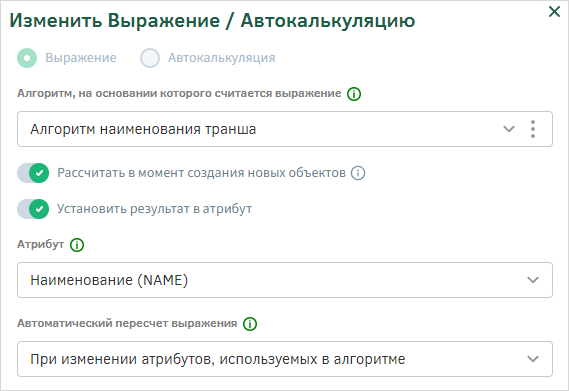Viewport: 569px width, 391px height.
Task: Click chevron arrow in Алгоритм наименования транша field
Action: coord(509,129)
